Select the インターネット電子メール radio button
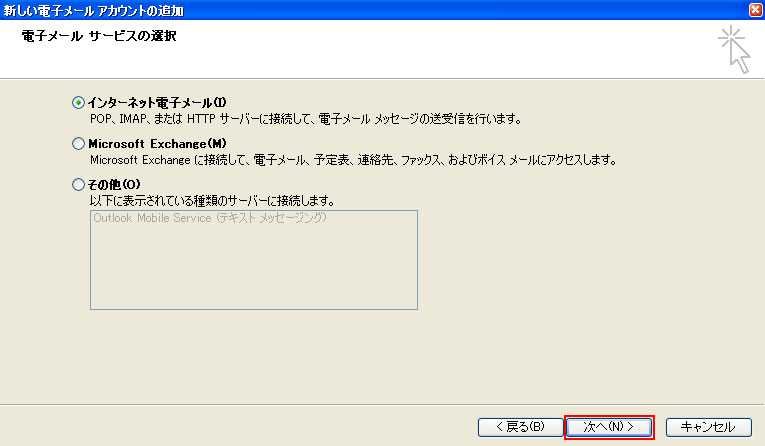Image resolution: width=765 pixels, height=446 pixels. 78,102
